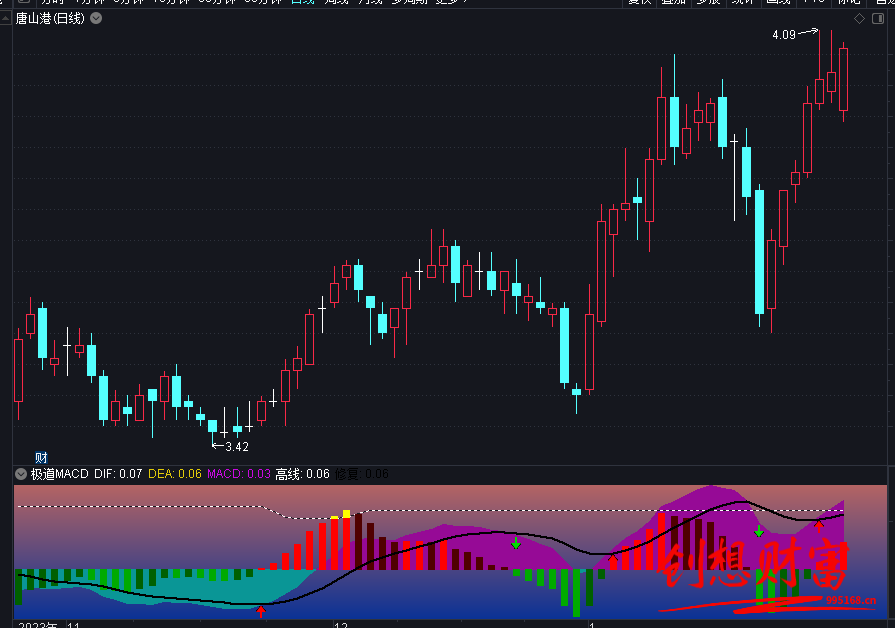The height and width of the screenshot is (628, 895).
Task: Click the 3.42 low price label
Action: click(237, 446)
